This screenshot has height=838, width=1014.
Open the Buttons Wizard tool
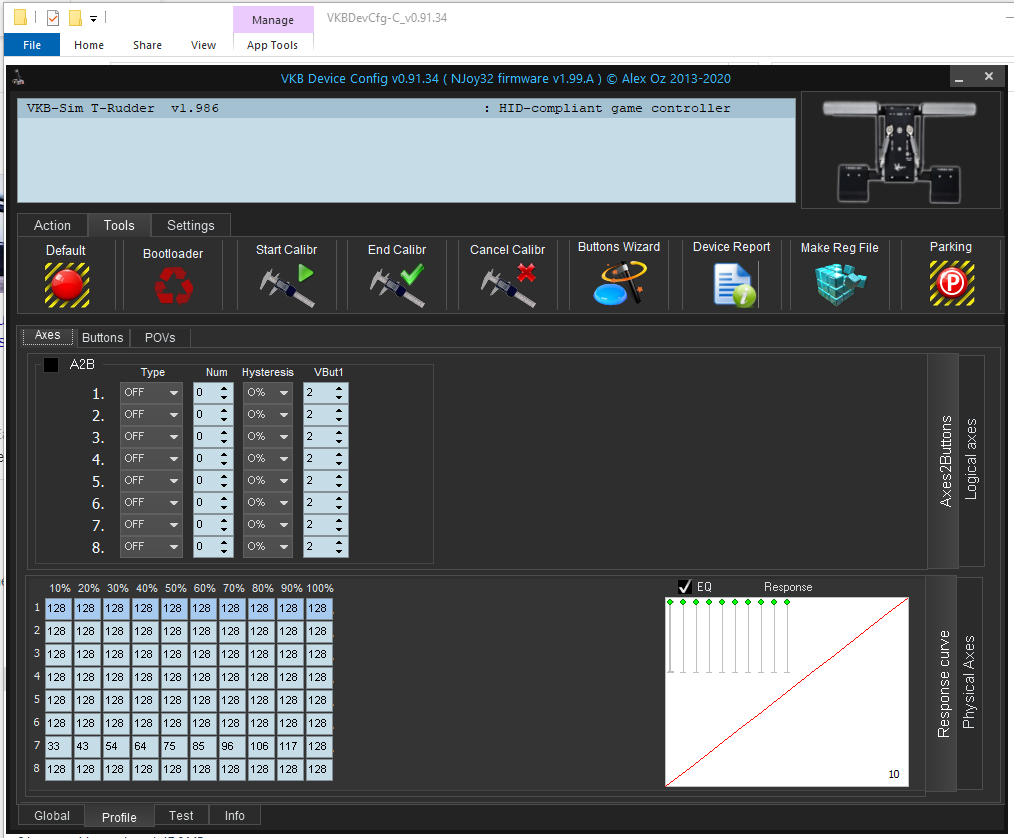pyautogui.click(x=619, y=282)
